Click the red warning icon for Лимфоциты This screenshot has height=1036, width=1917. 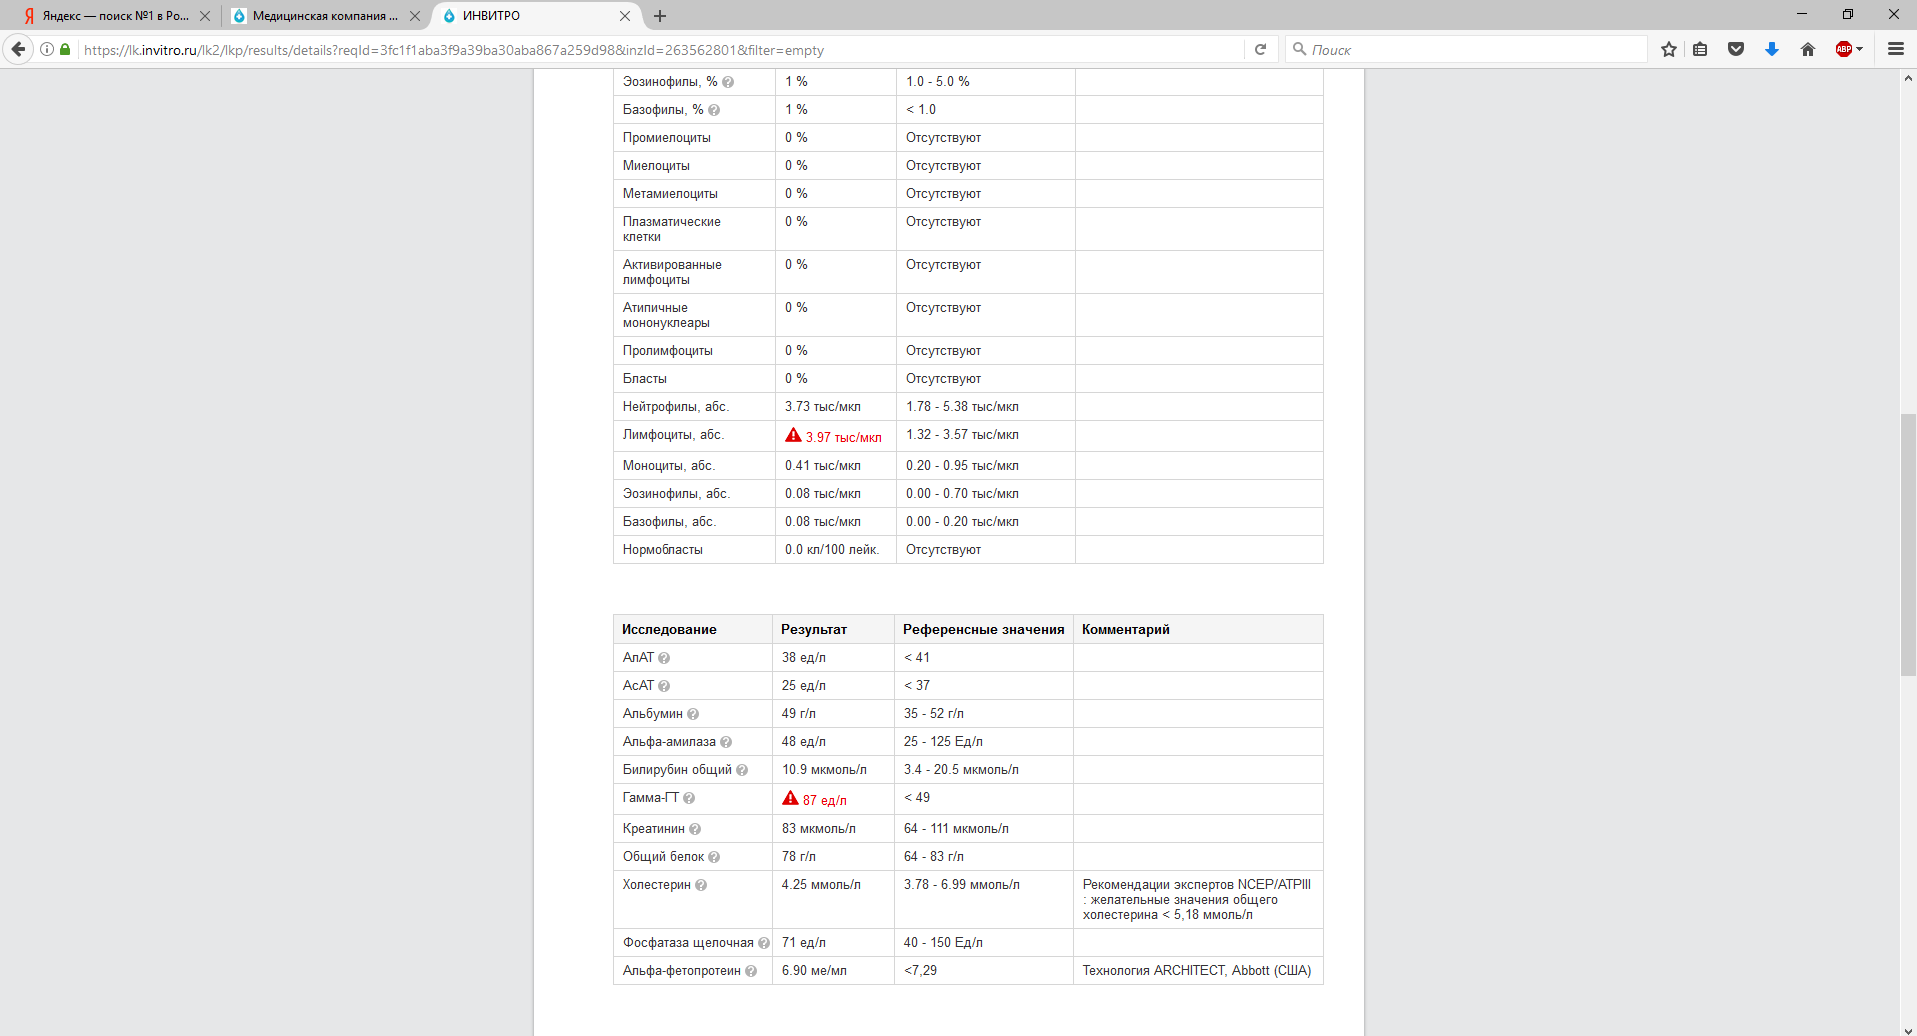[793, 435]
